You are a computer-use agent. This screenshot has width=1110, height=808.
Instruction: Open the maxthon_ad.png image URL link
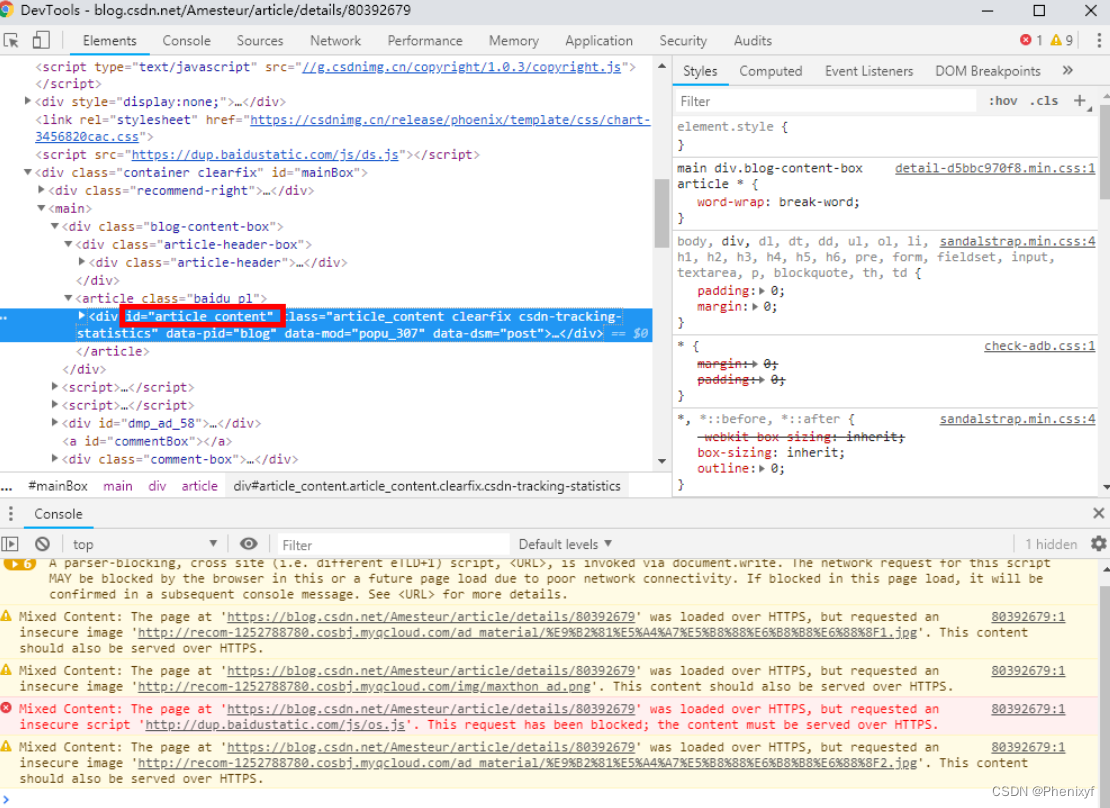tap(364, 686)
